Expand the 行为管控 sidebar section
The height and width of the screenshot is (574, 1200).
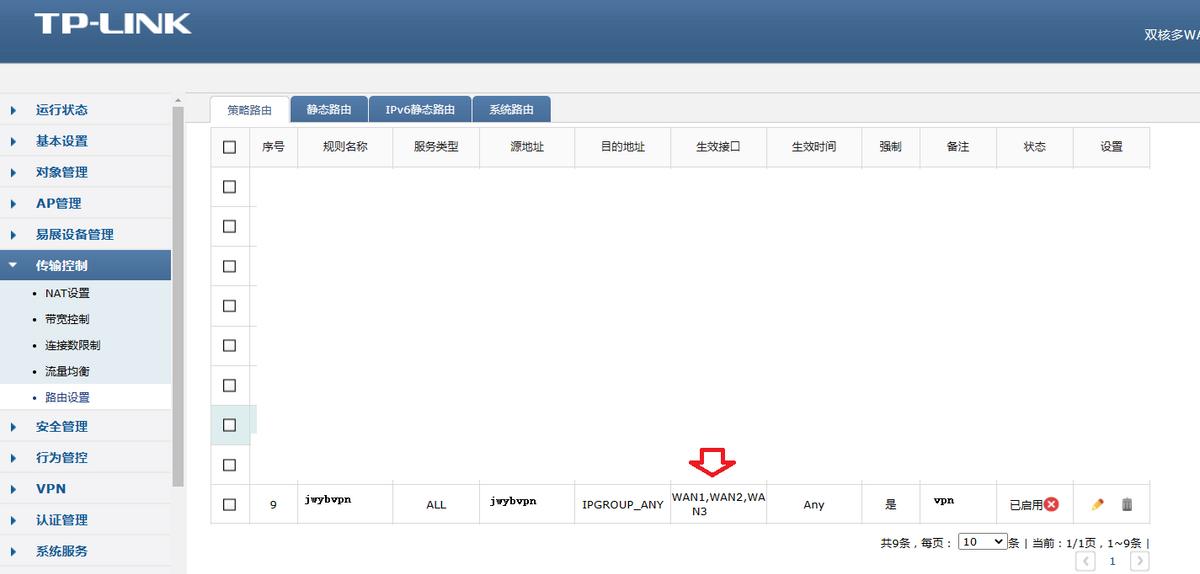85,457
